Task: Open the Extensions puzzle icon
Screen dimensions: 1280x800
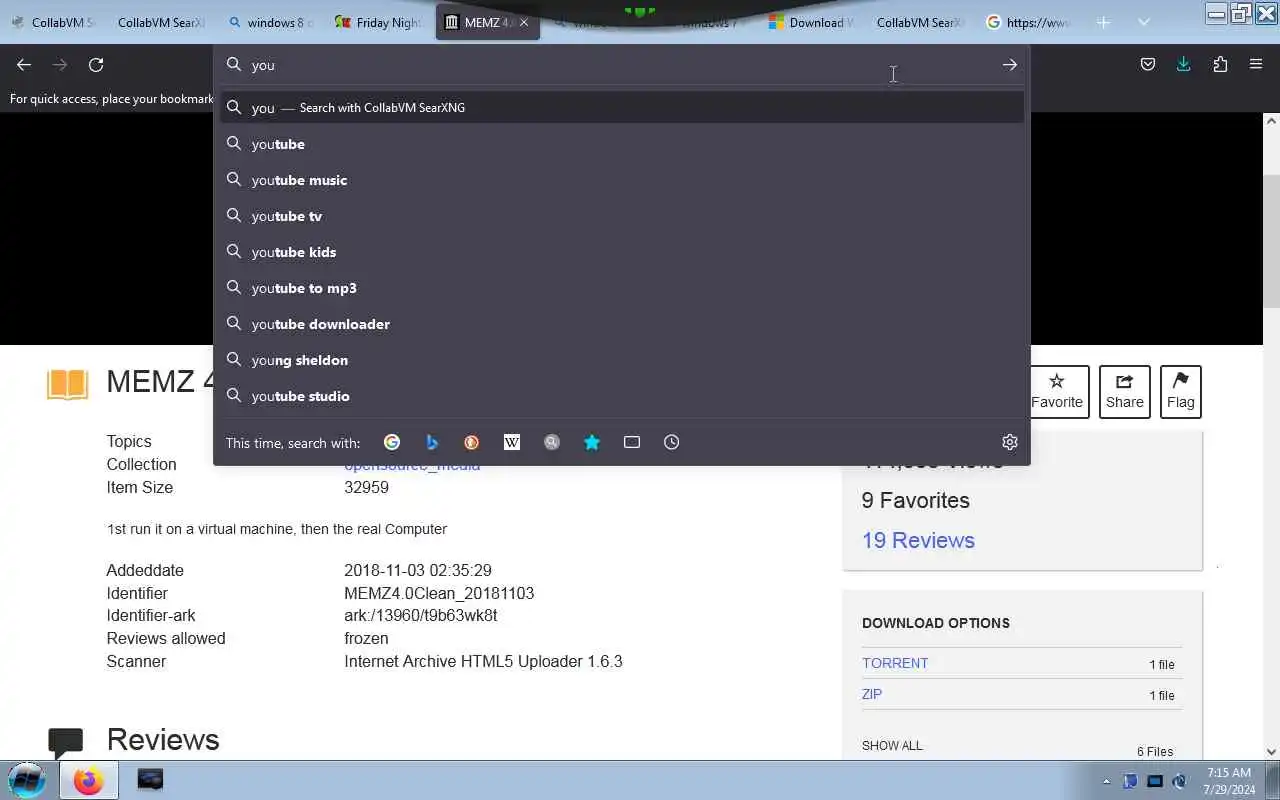Action: 1220,65
